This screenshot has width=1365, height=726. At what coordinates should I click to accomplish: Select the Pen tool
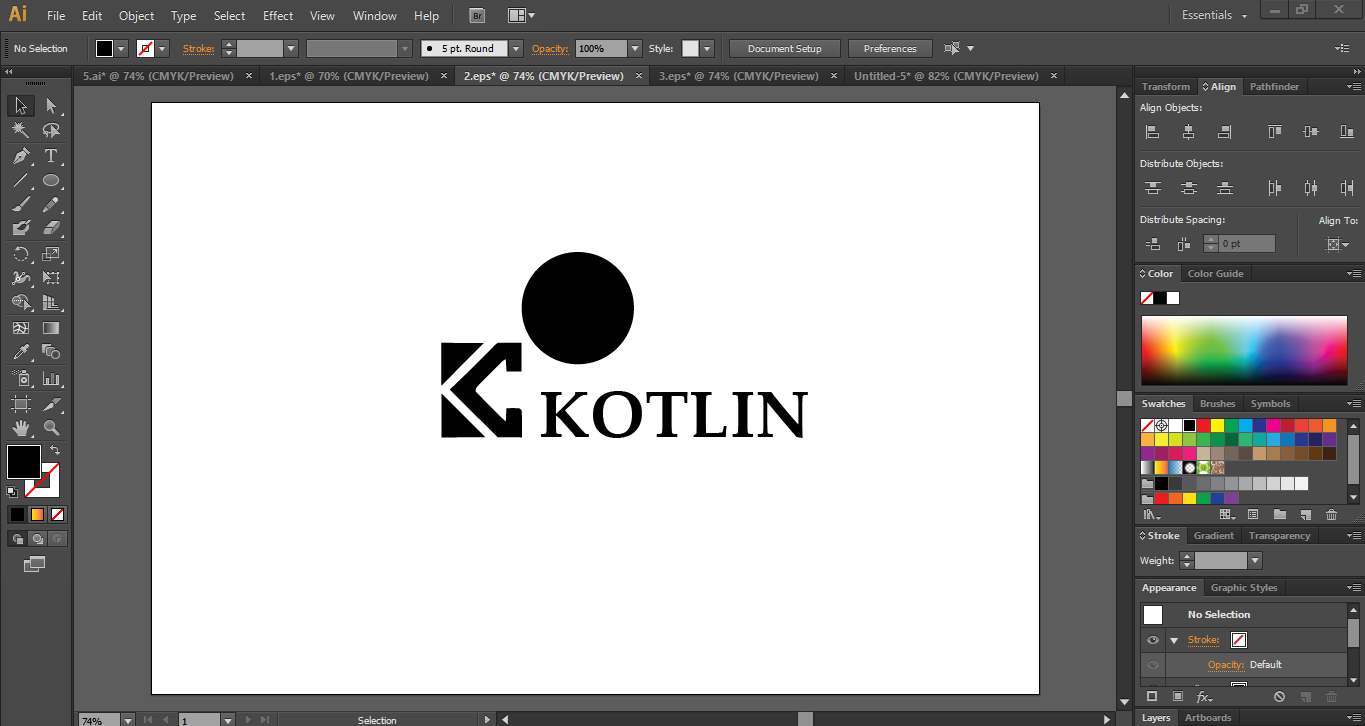[x=20, y=156]
